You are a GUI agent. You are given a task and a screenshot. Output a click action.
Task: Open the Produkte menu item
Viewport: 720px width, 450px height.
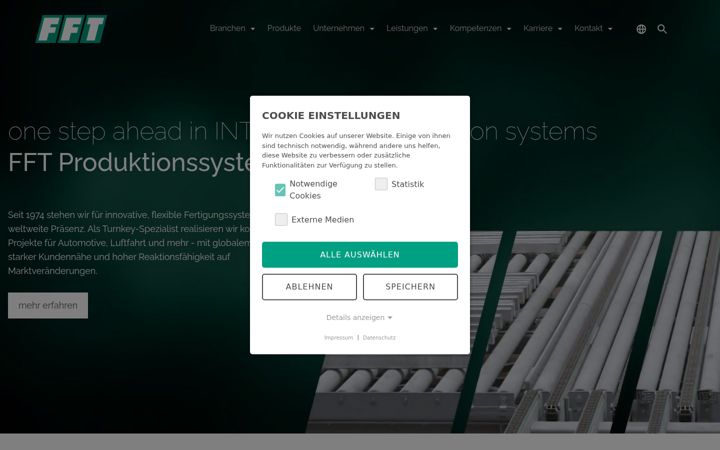coord(284,28)
